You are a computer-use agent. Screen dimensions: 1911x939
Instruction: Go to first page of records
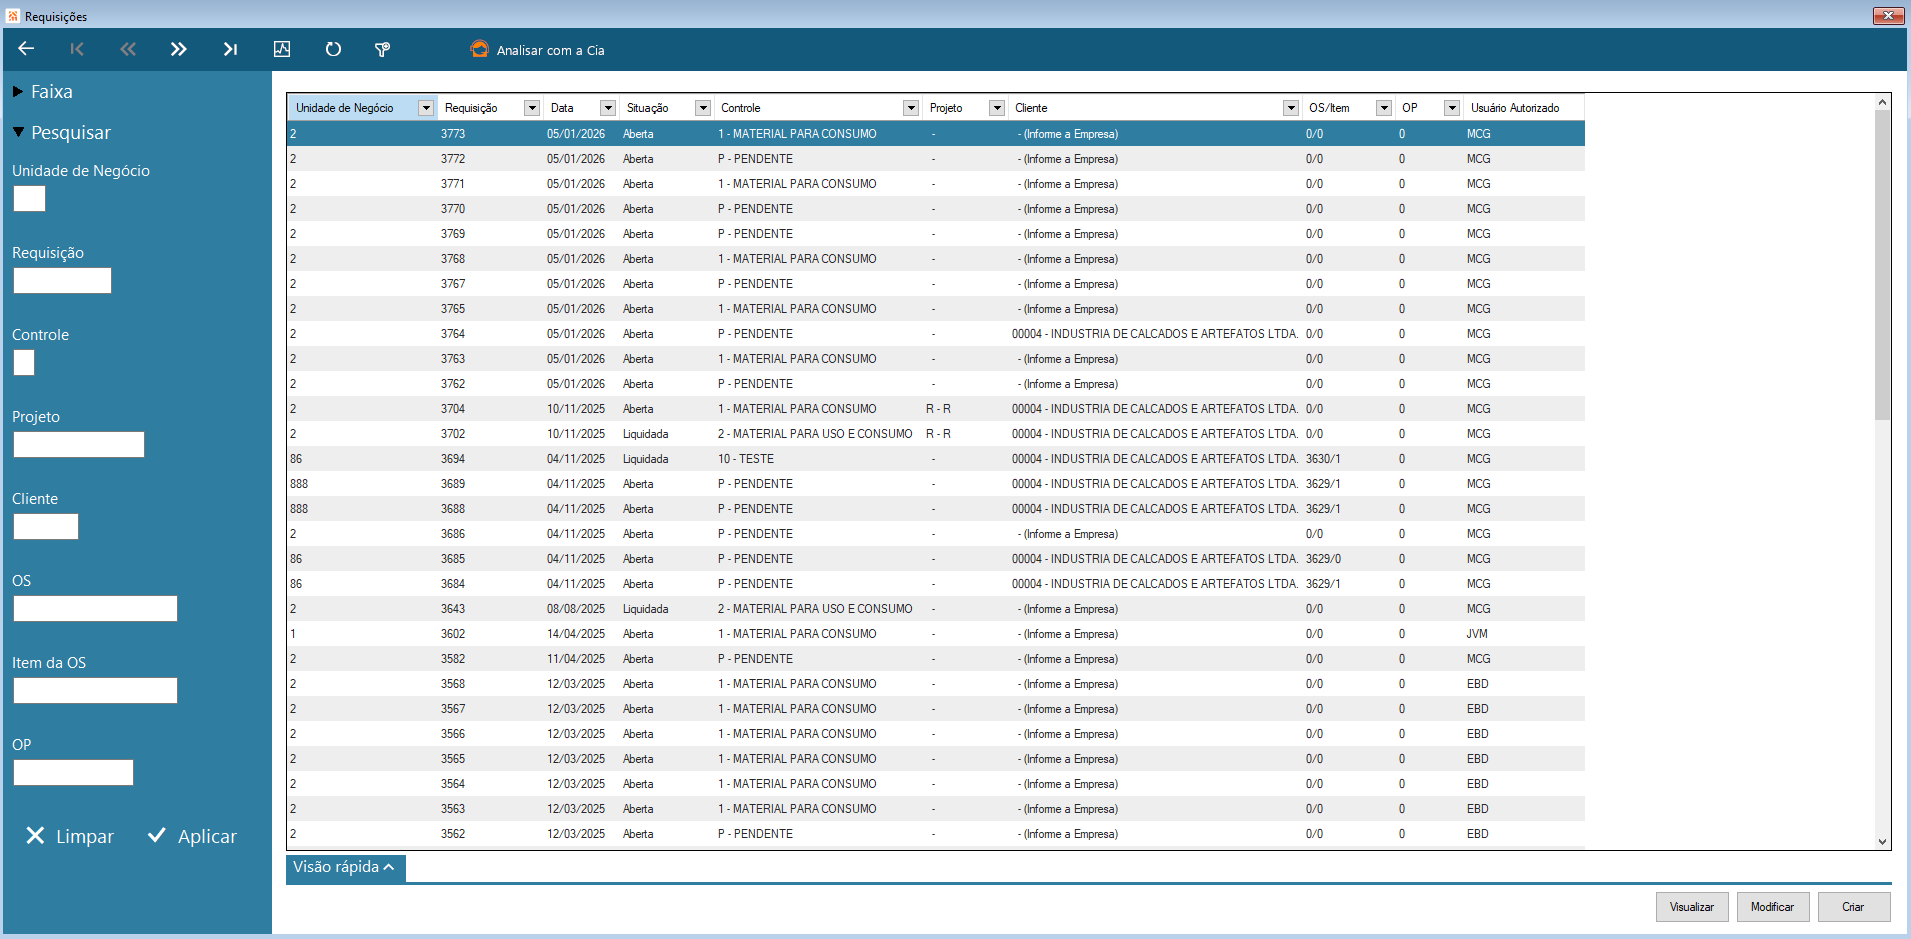point(77,49)
